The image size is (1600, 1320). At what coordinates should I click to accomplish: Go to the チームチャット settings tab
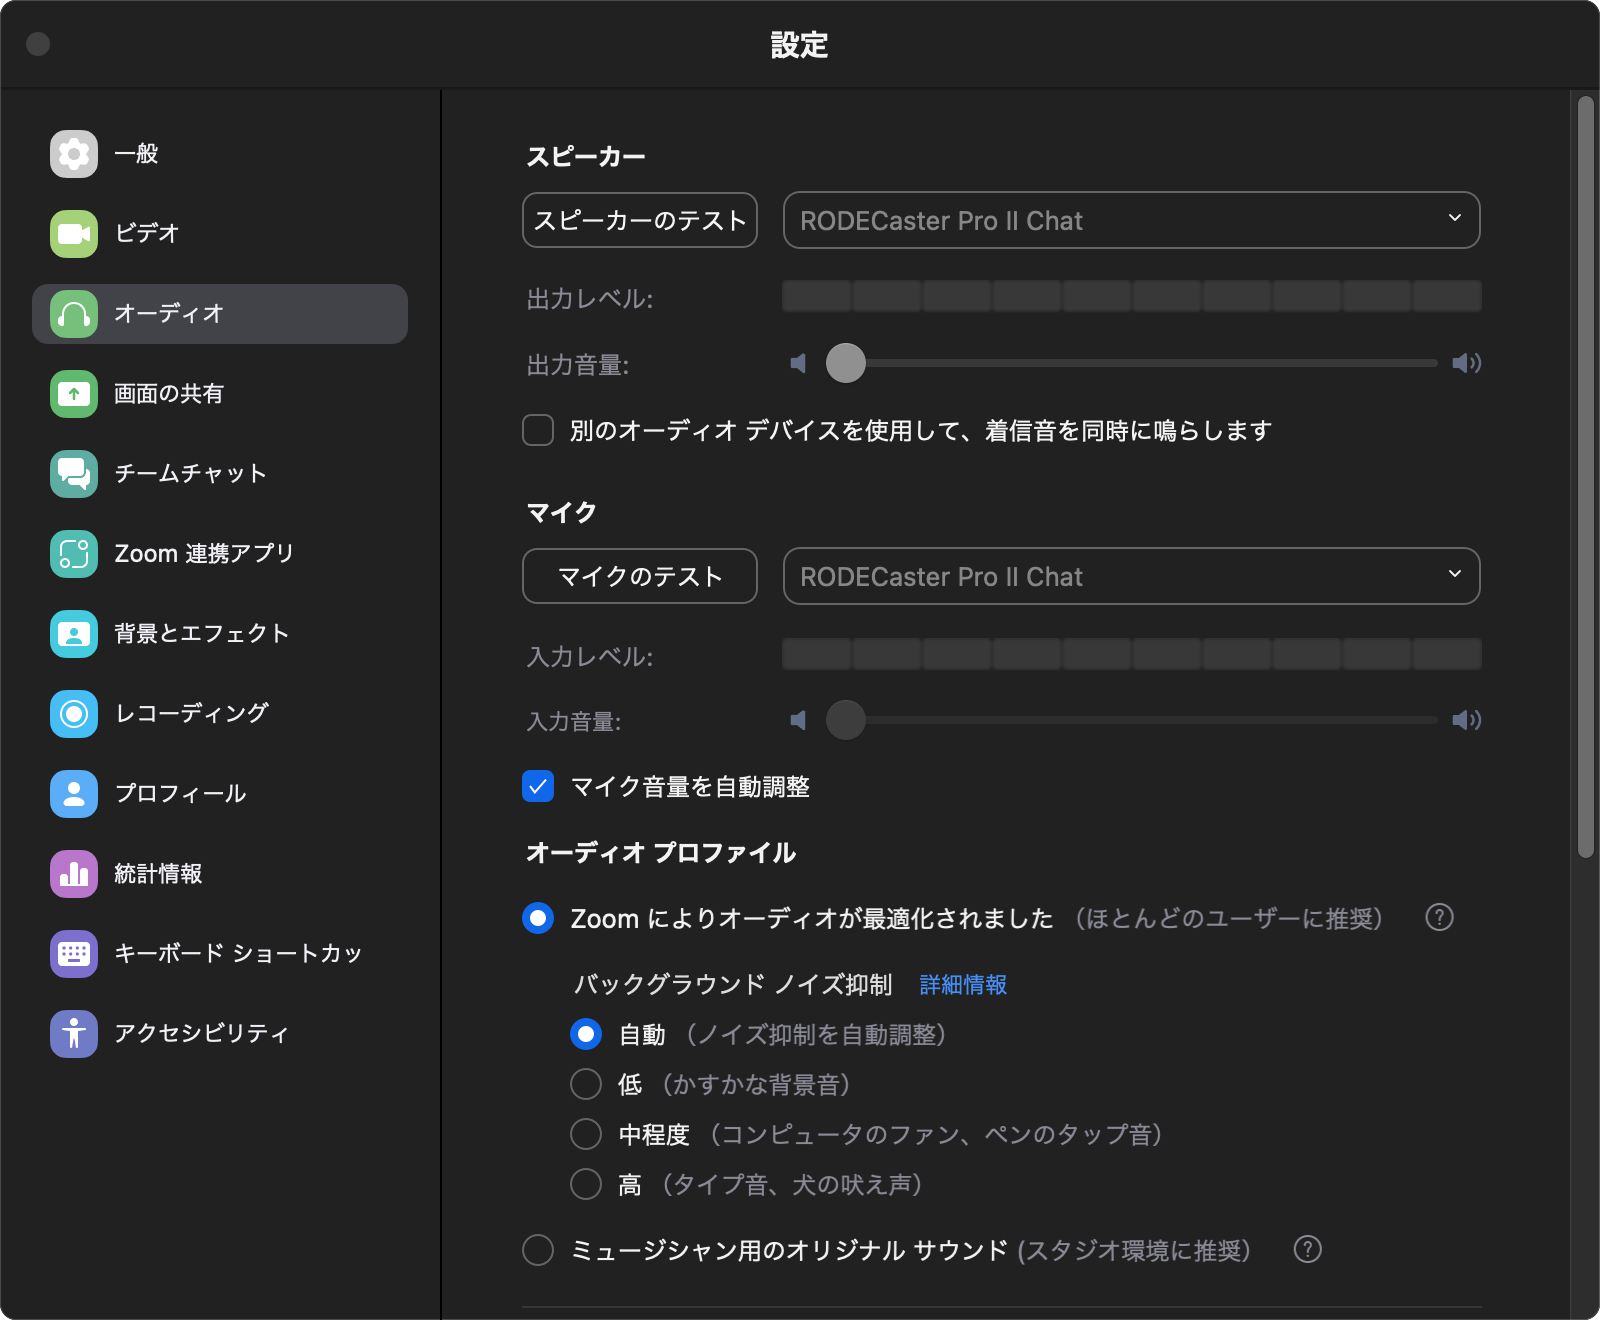tap(220, 474)
